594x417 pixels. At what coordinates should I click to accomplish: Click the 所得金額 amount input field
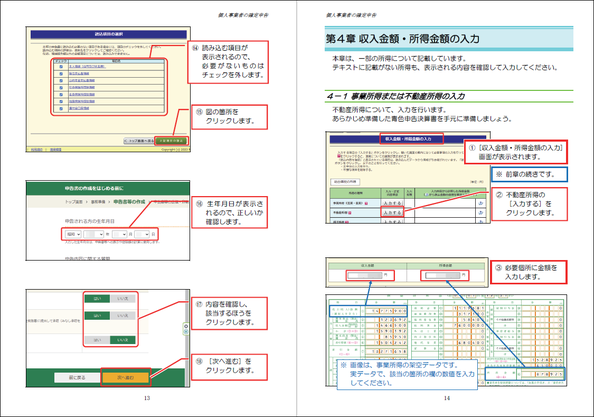pyautogui.click(x=442, y=275)
